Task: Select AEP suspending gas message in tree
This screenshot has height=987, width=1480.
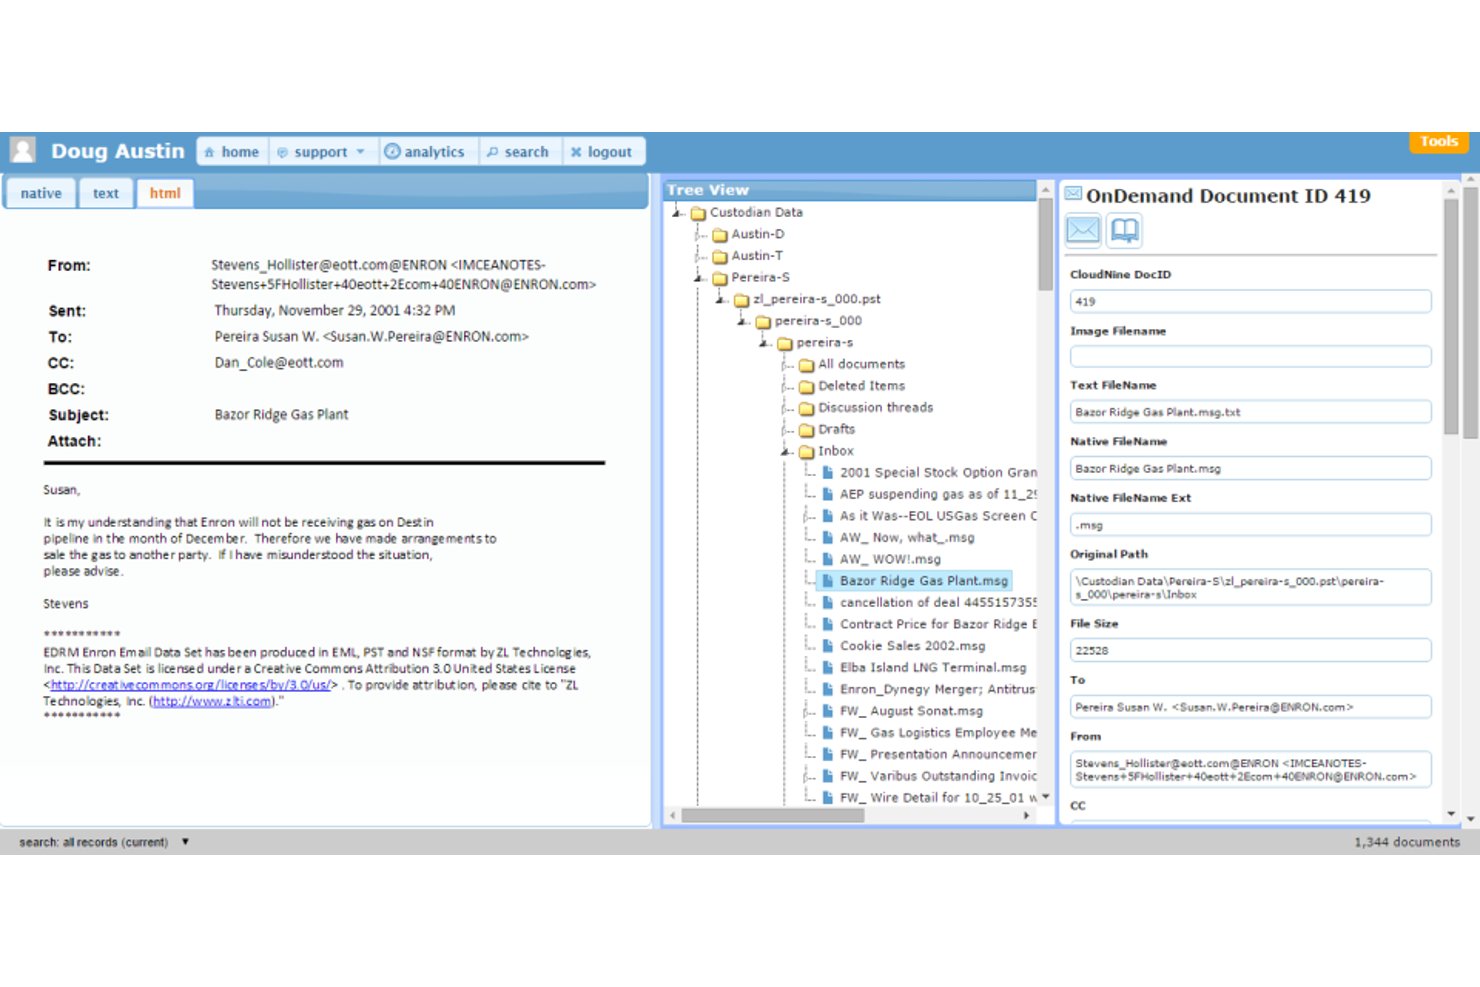Action: point(938,495)
